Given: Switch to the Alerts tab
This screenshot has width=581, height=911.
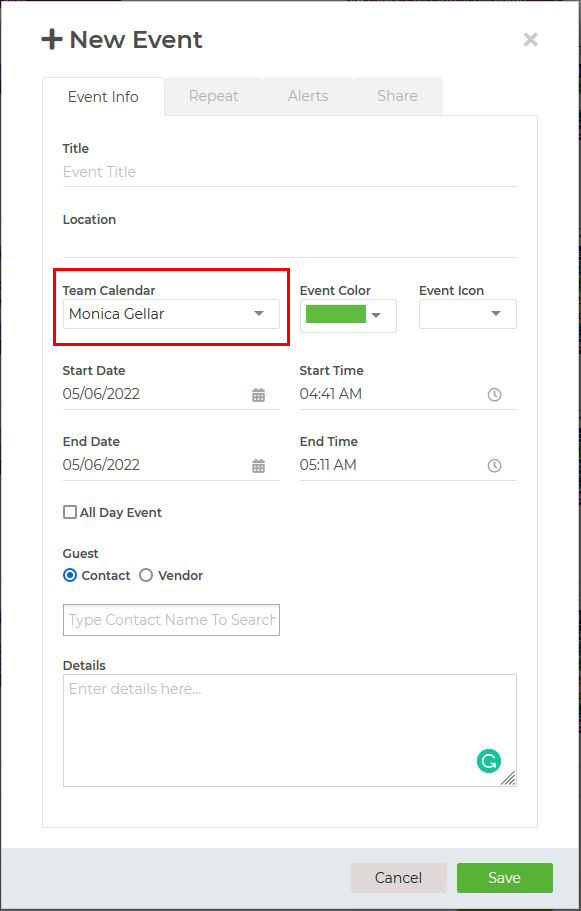Looking at the screenshot, I should click(308, 96).
